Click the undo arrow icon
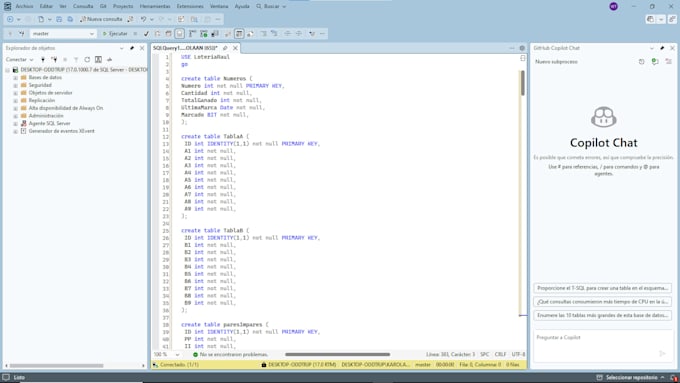 coord(143,19)
